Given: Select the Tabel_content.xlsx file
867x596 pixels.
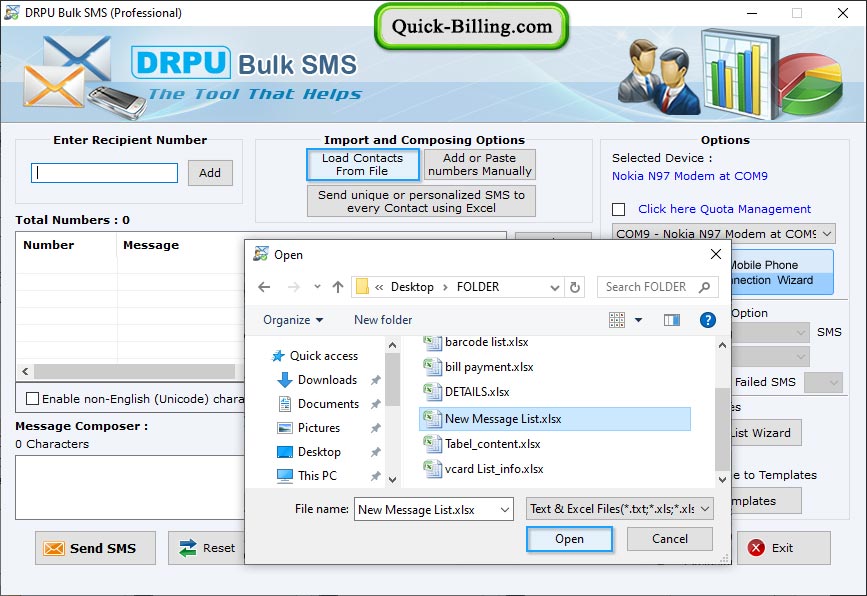Looking at the screenshot, I should point(482,444).
